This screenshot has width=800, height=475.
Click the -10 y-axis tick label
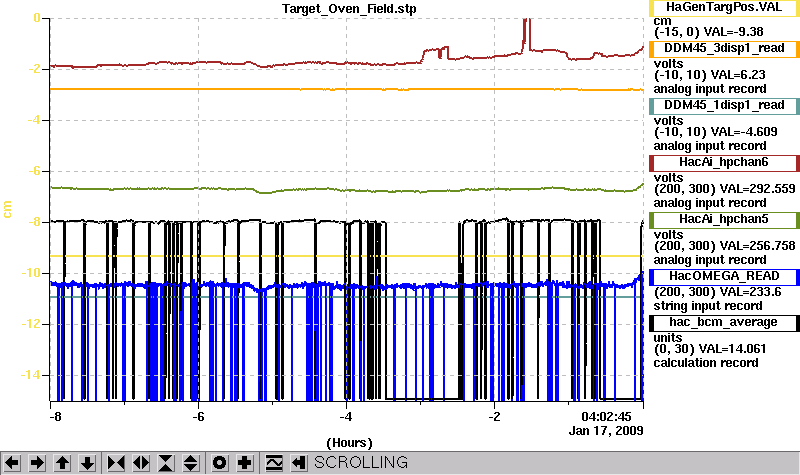[x=31, y=273]
